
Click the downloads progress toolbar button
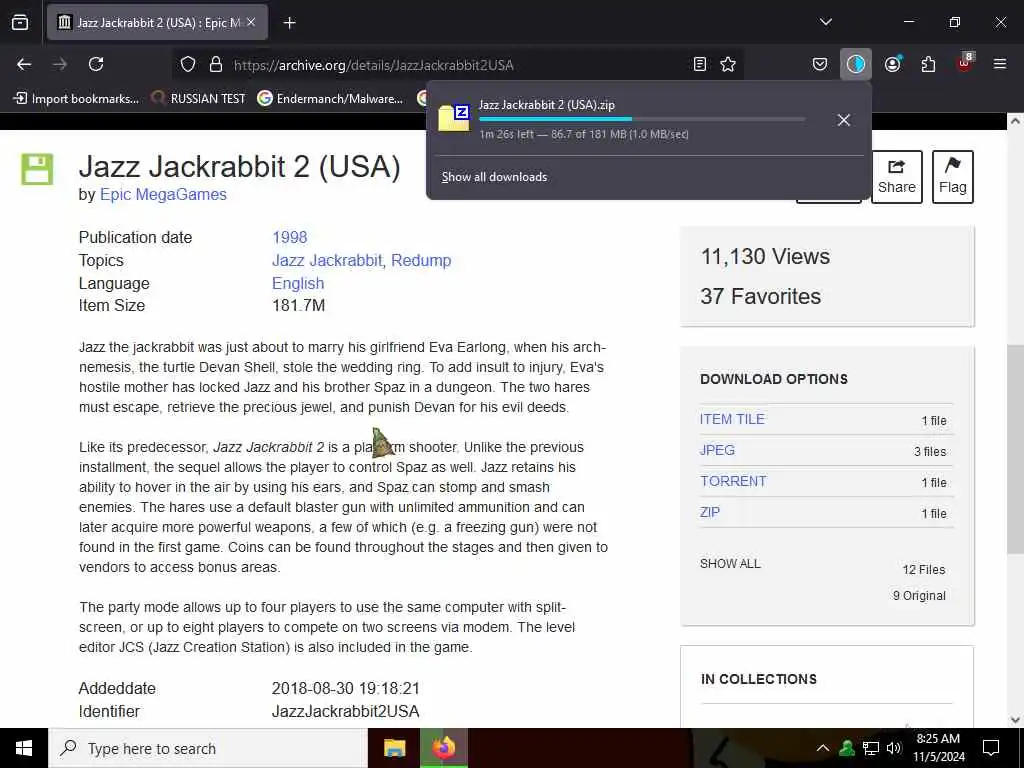click(x=856, y=64)
